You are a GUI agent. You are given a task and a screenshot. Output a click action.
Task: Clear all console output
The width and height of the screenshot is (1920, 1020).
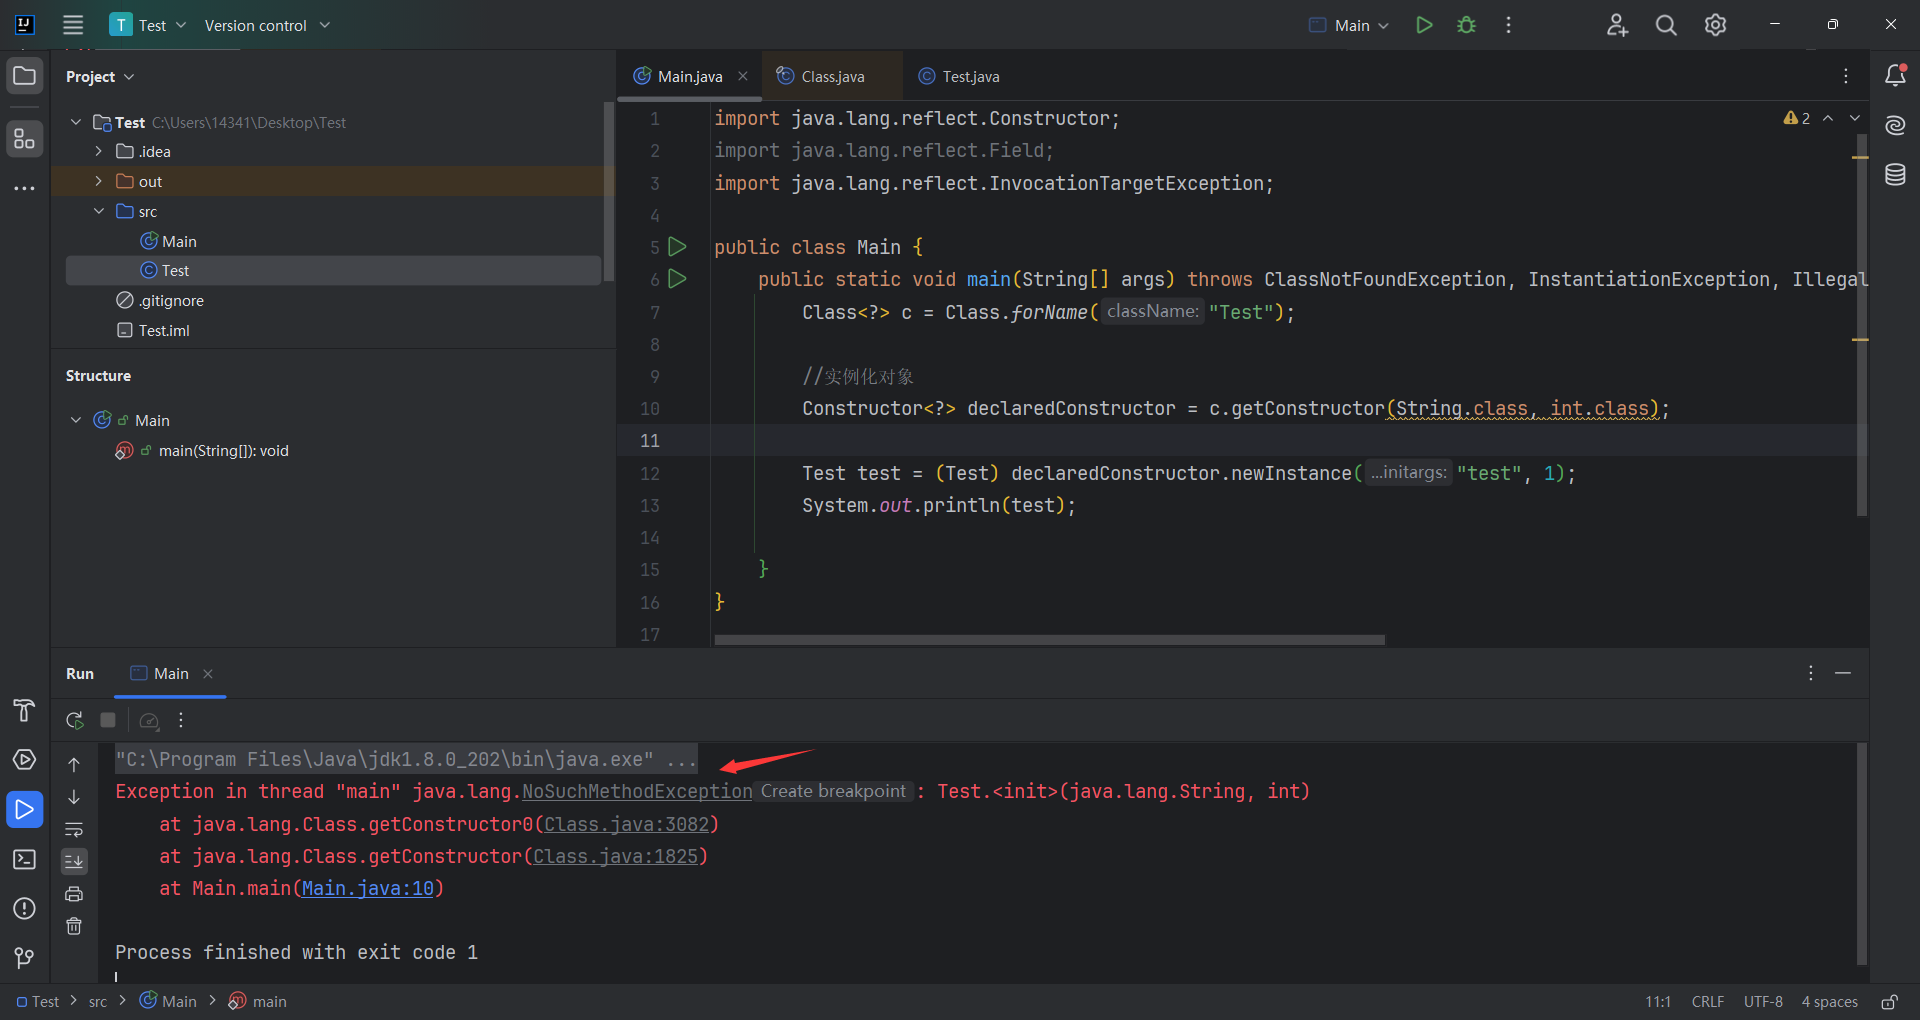pyautogui.click(x=74, y=926)
